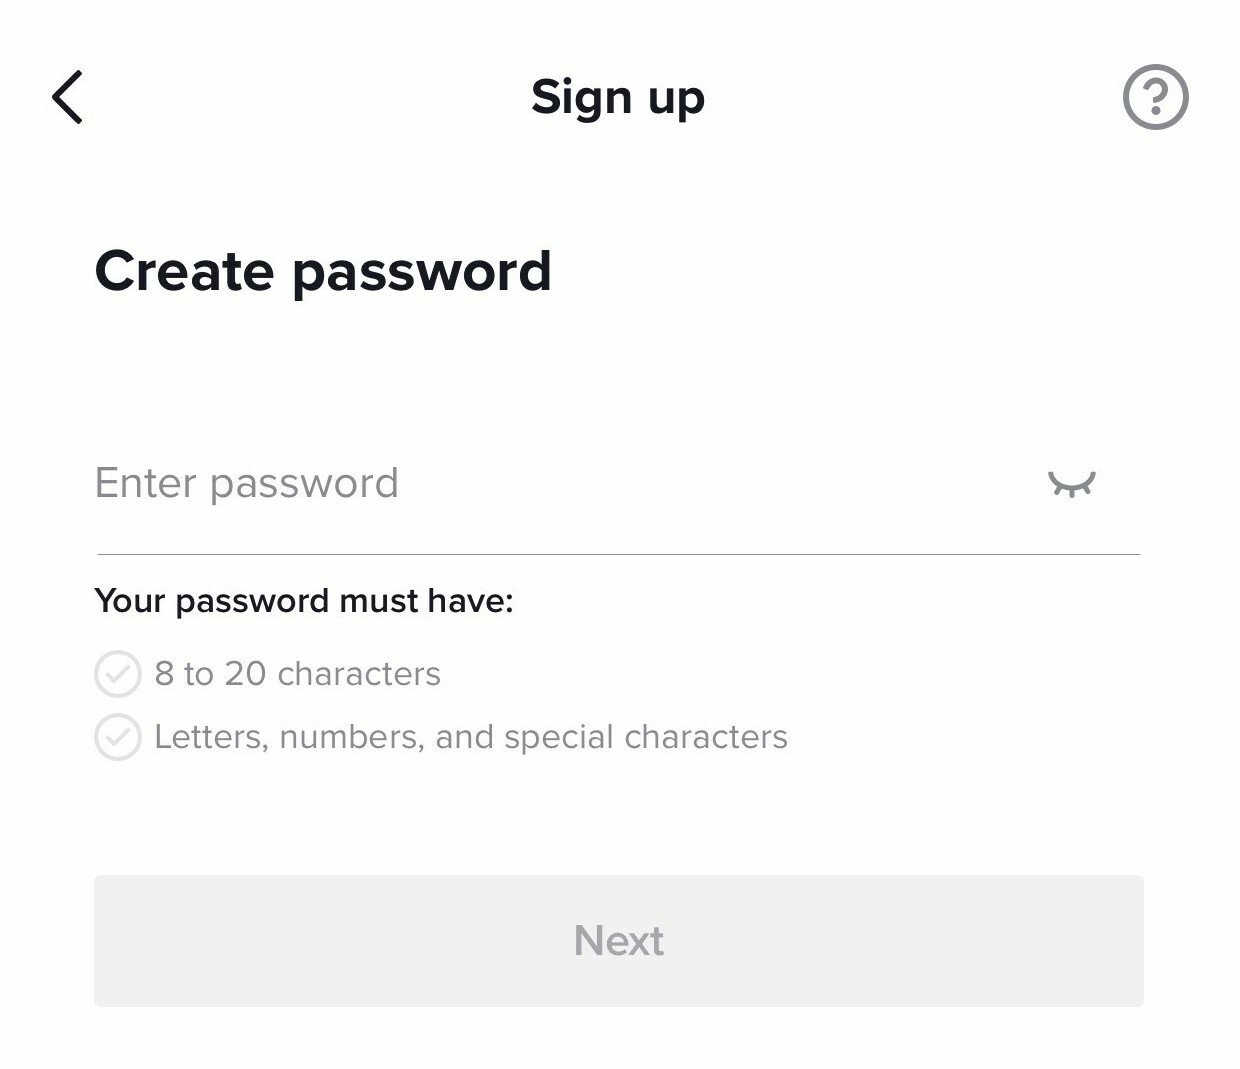
Task: Select 'Letters, numbers, and special characters' text
Action: [471, 737]
